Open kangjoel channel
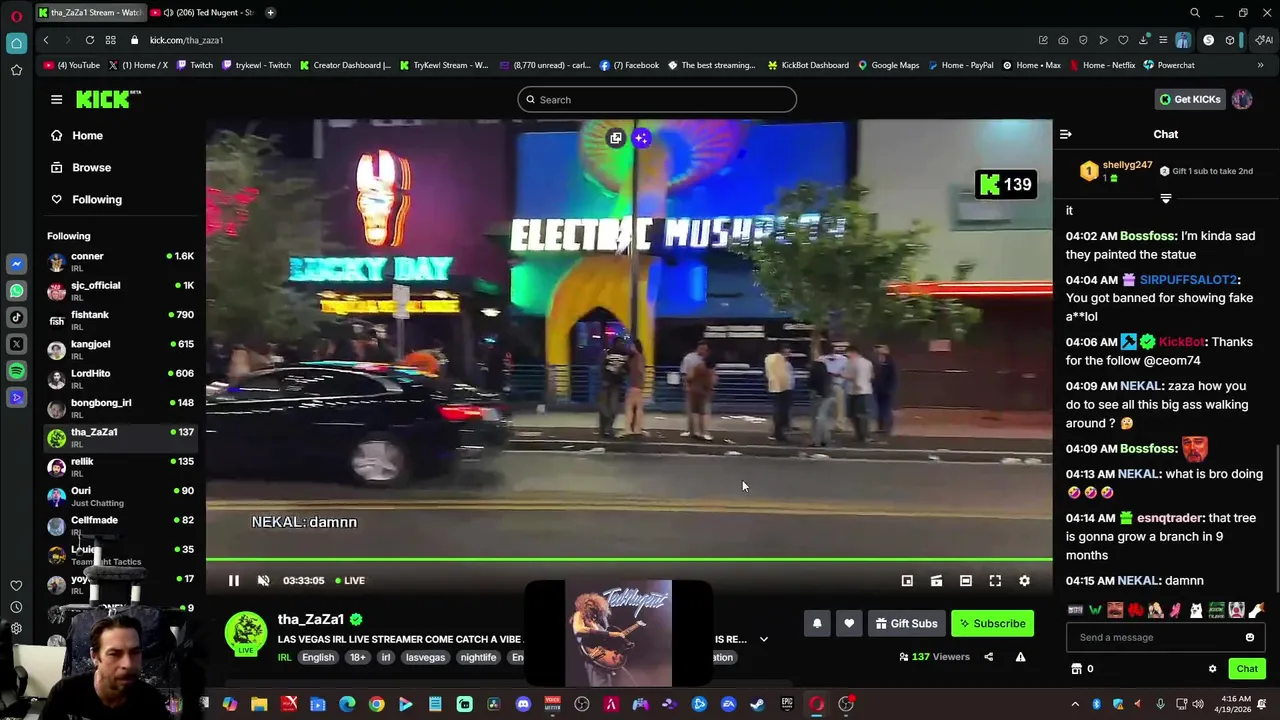The height and width of the screenshot is (720, 1280). 120,350
